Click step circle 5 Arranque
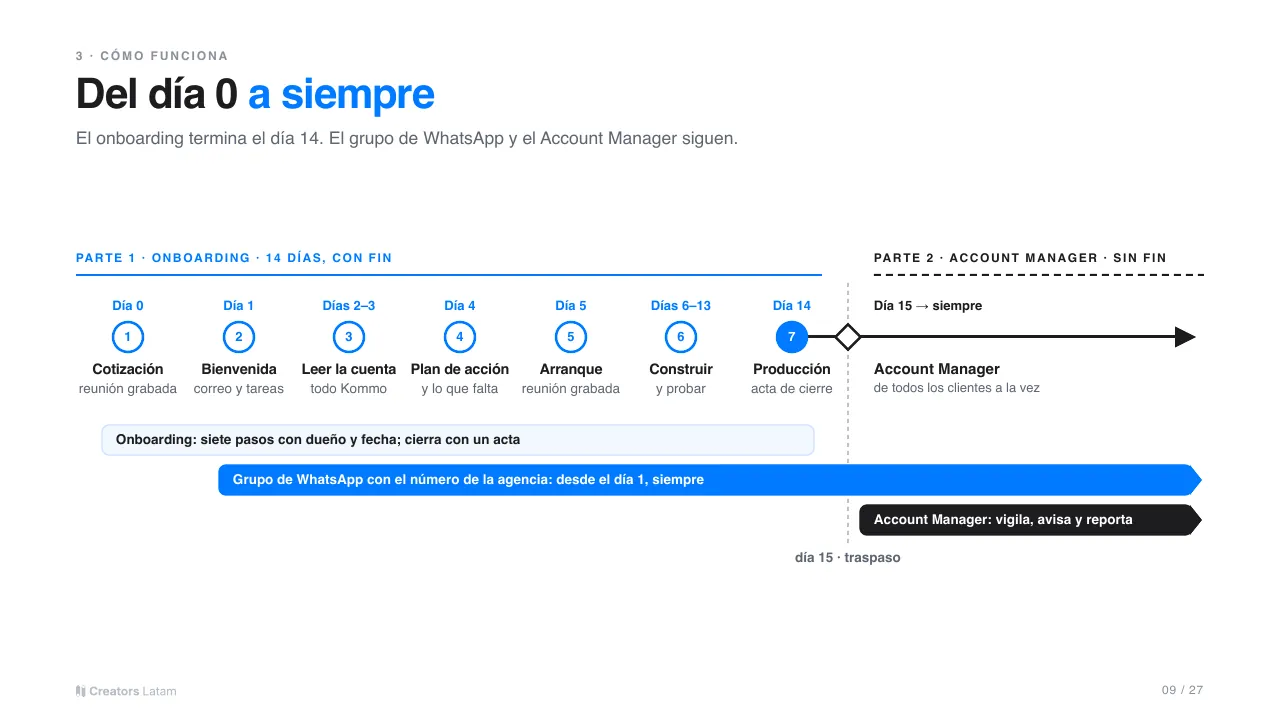Viewport: 1280px width, 720px height. pyautogui.click(x=571, y=337)
